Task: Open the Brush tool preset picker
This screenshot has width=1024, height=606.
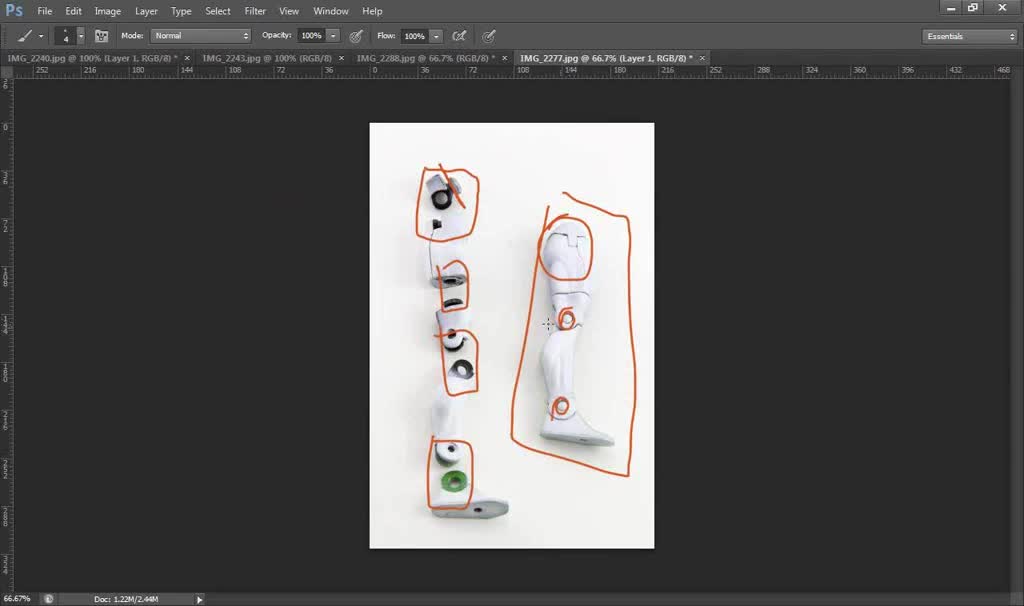Action: (29, 36)
